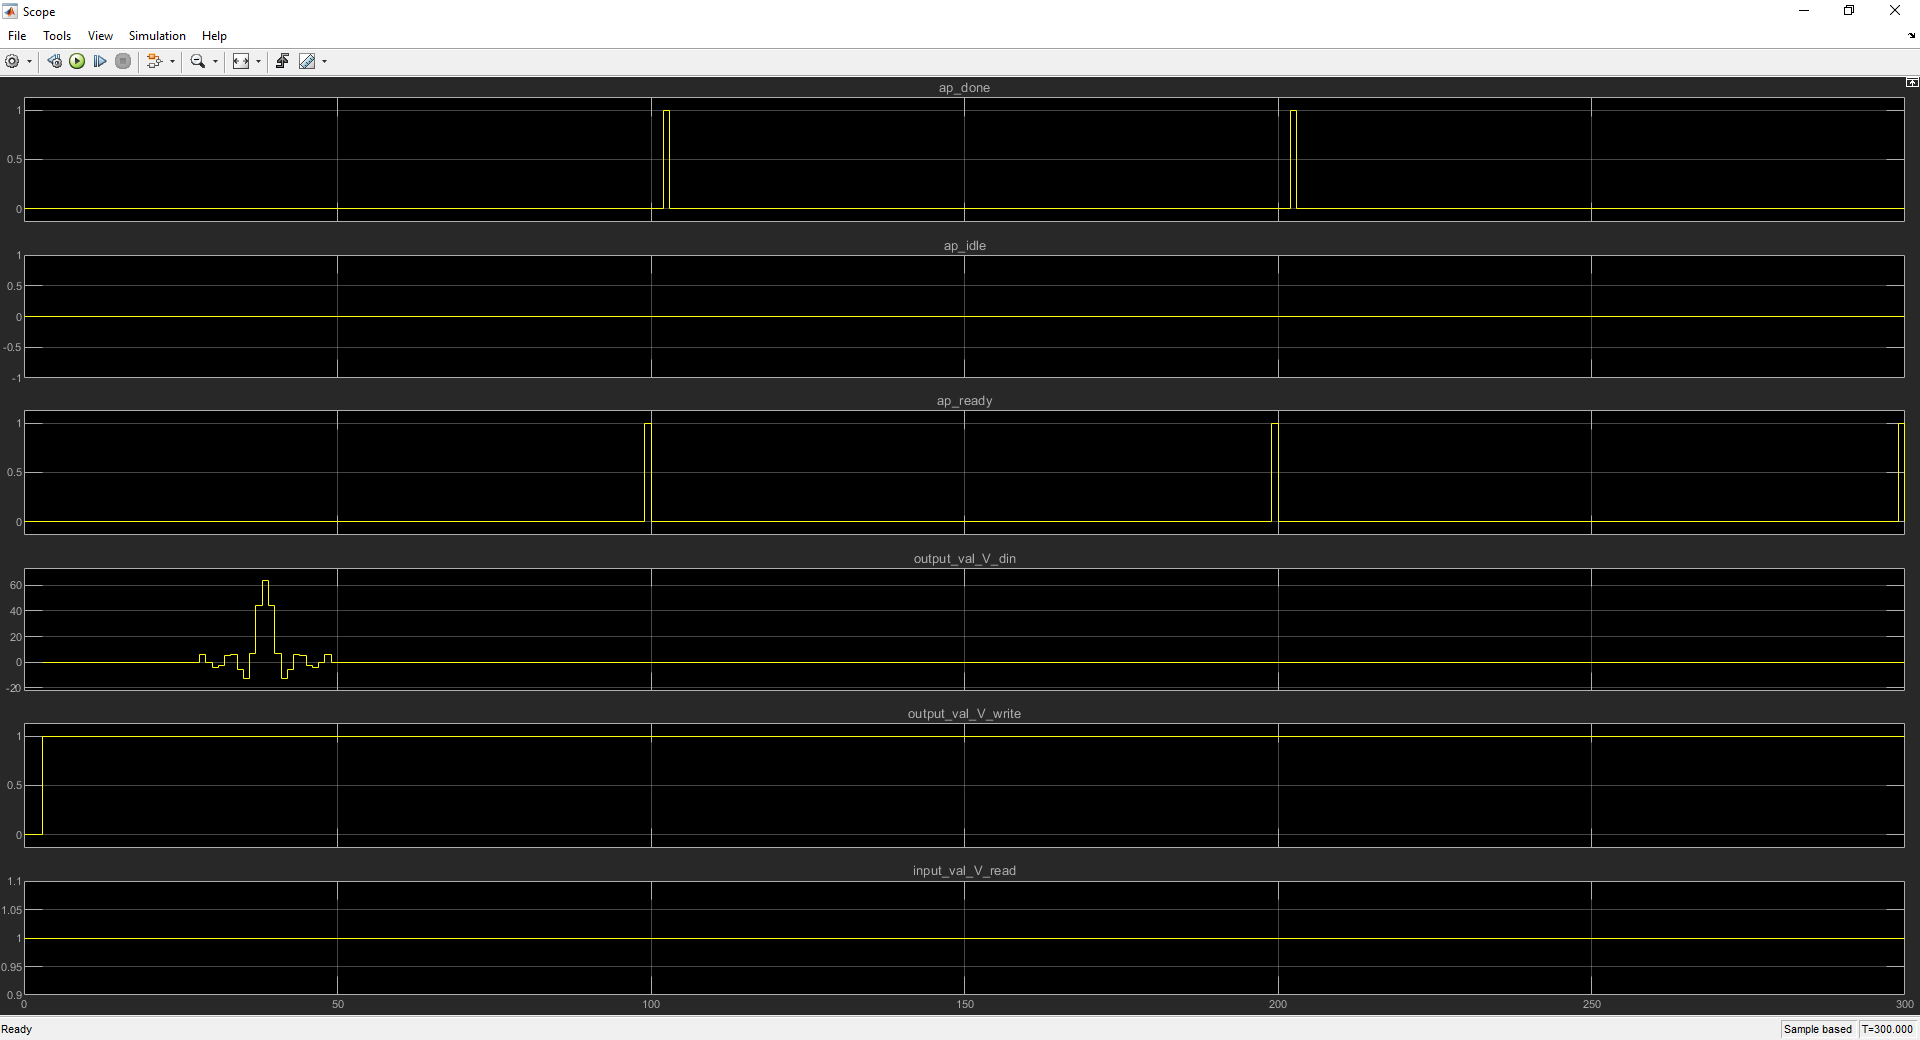
Task: Click the 60 tick on output_val_V_din axis
Action: coord(15,585)
